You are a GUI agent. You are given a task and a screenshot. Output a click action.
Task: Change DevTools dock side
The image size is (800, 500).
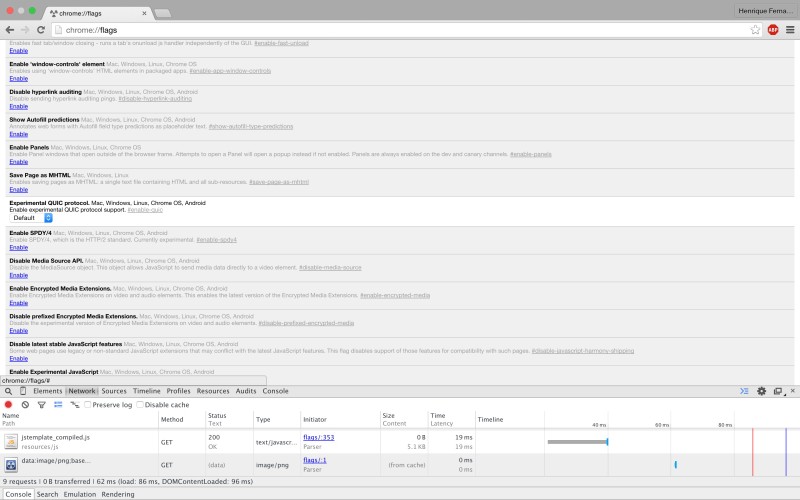pos(779,391)
